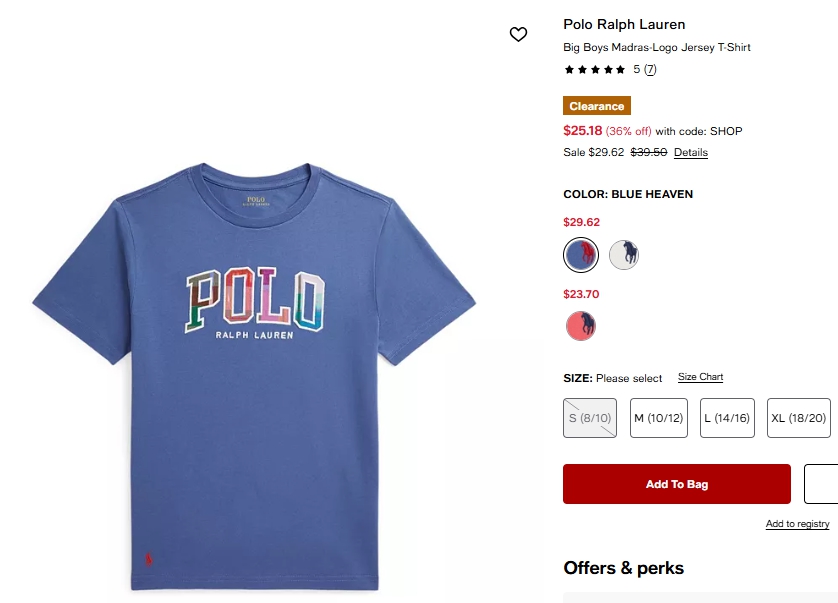Viewport: 838px width, 603px height.
Task: Click the Add To Bag button
Action: tap(677, 484)
